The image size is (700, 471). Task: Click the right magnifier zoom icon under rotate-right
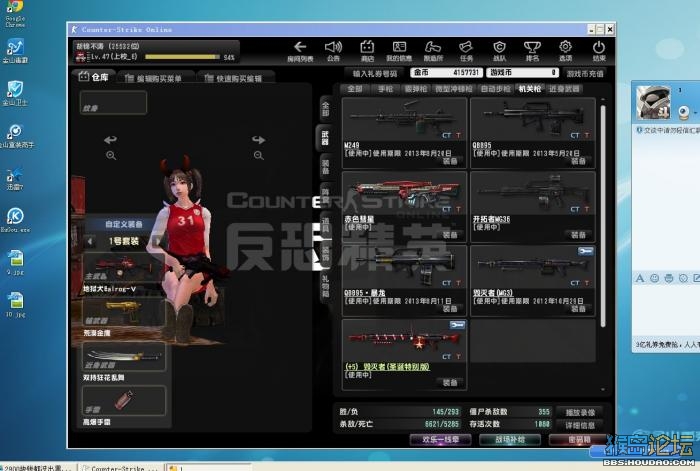tap(258, 155)
